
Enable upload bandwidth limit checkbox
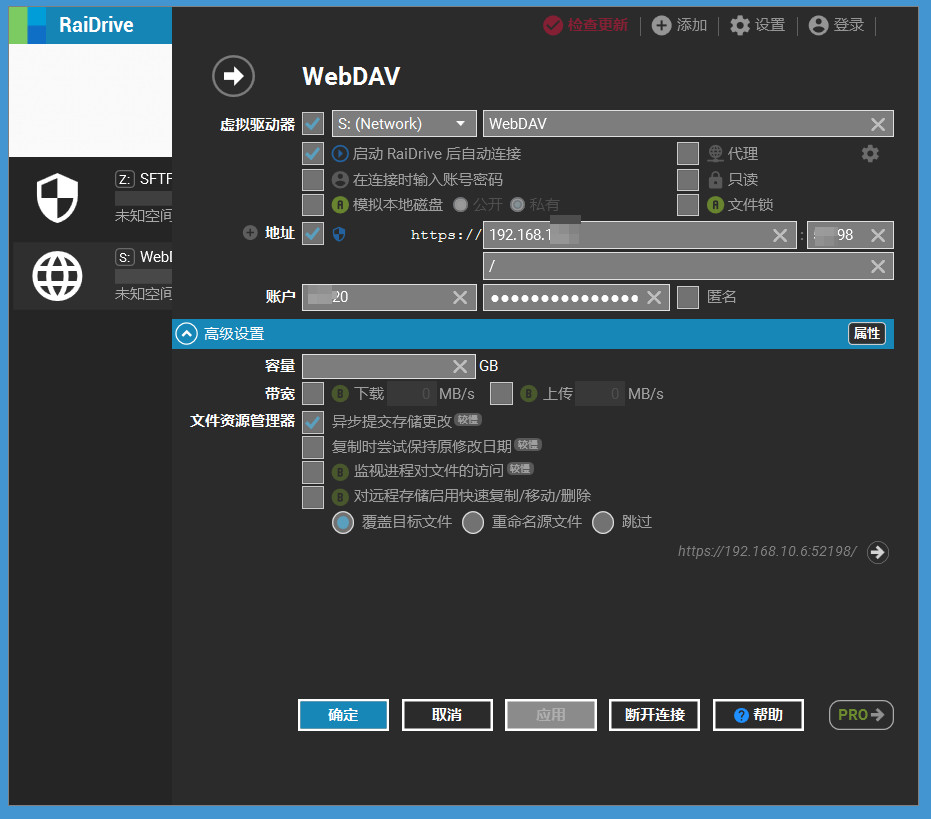point(502,393)
